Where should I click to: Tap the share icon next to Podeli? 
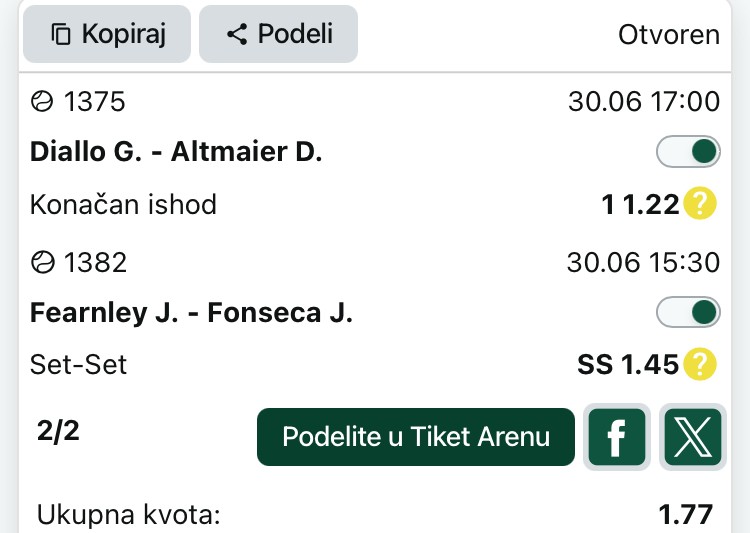tap(237, 34)
